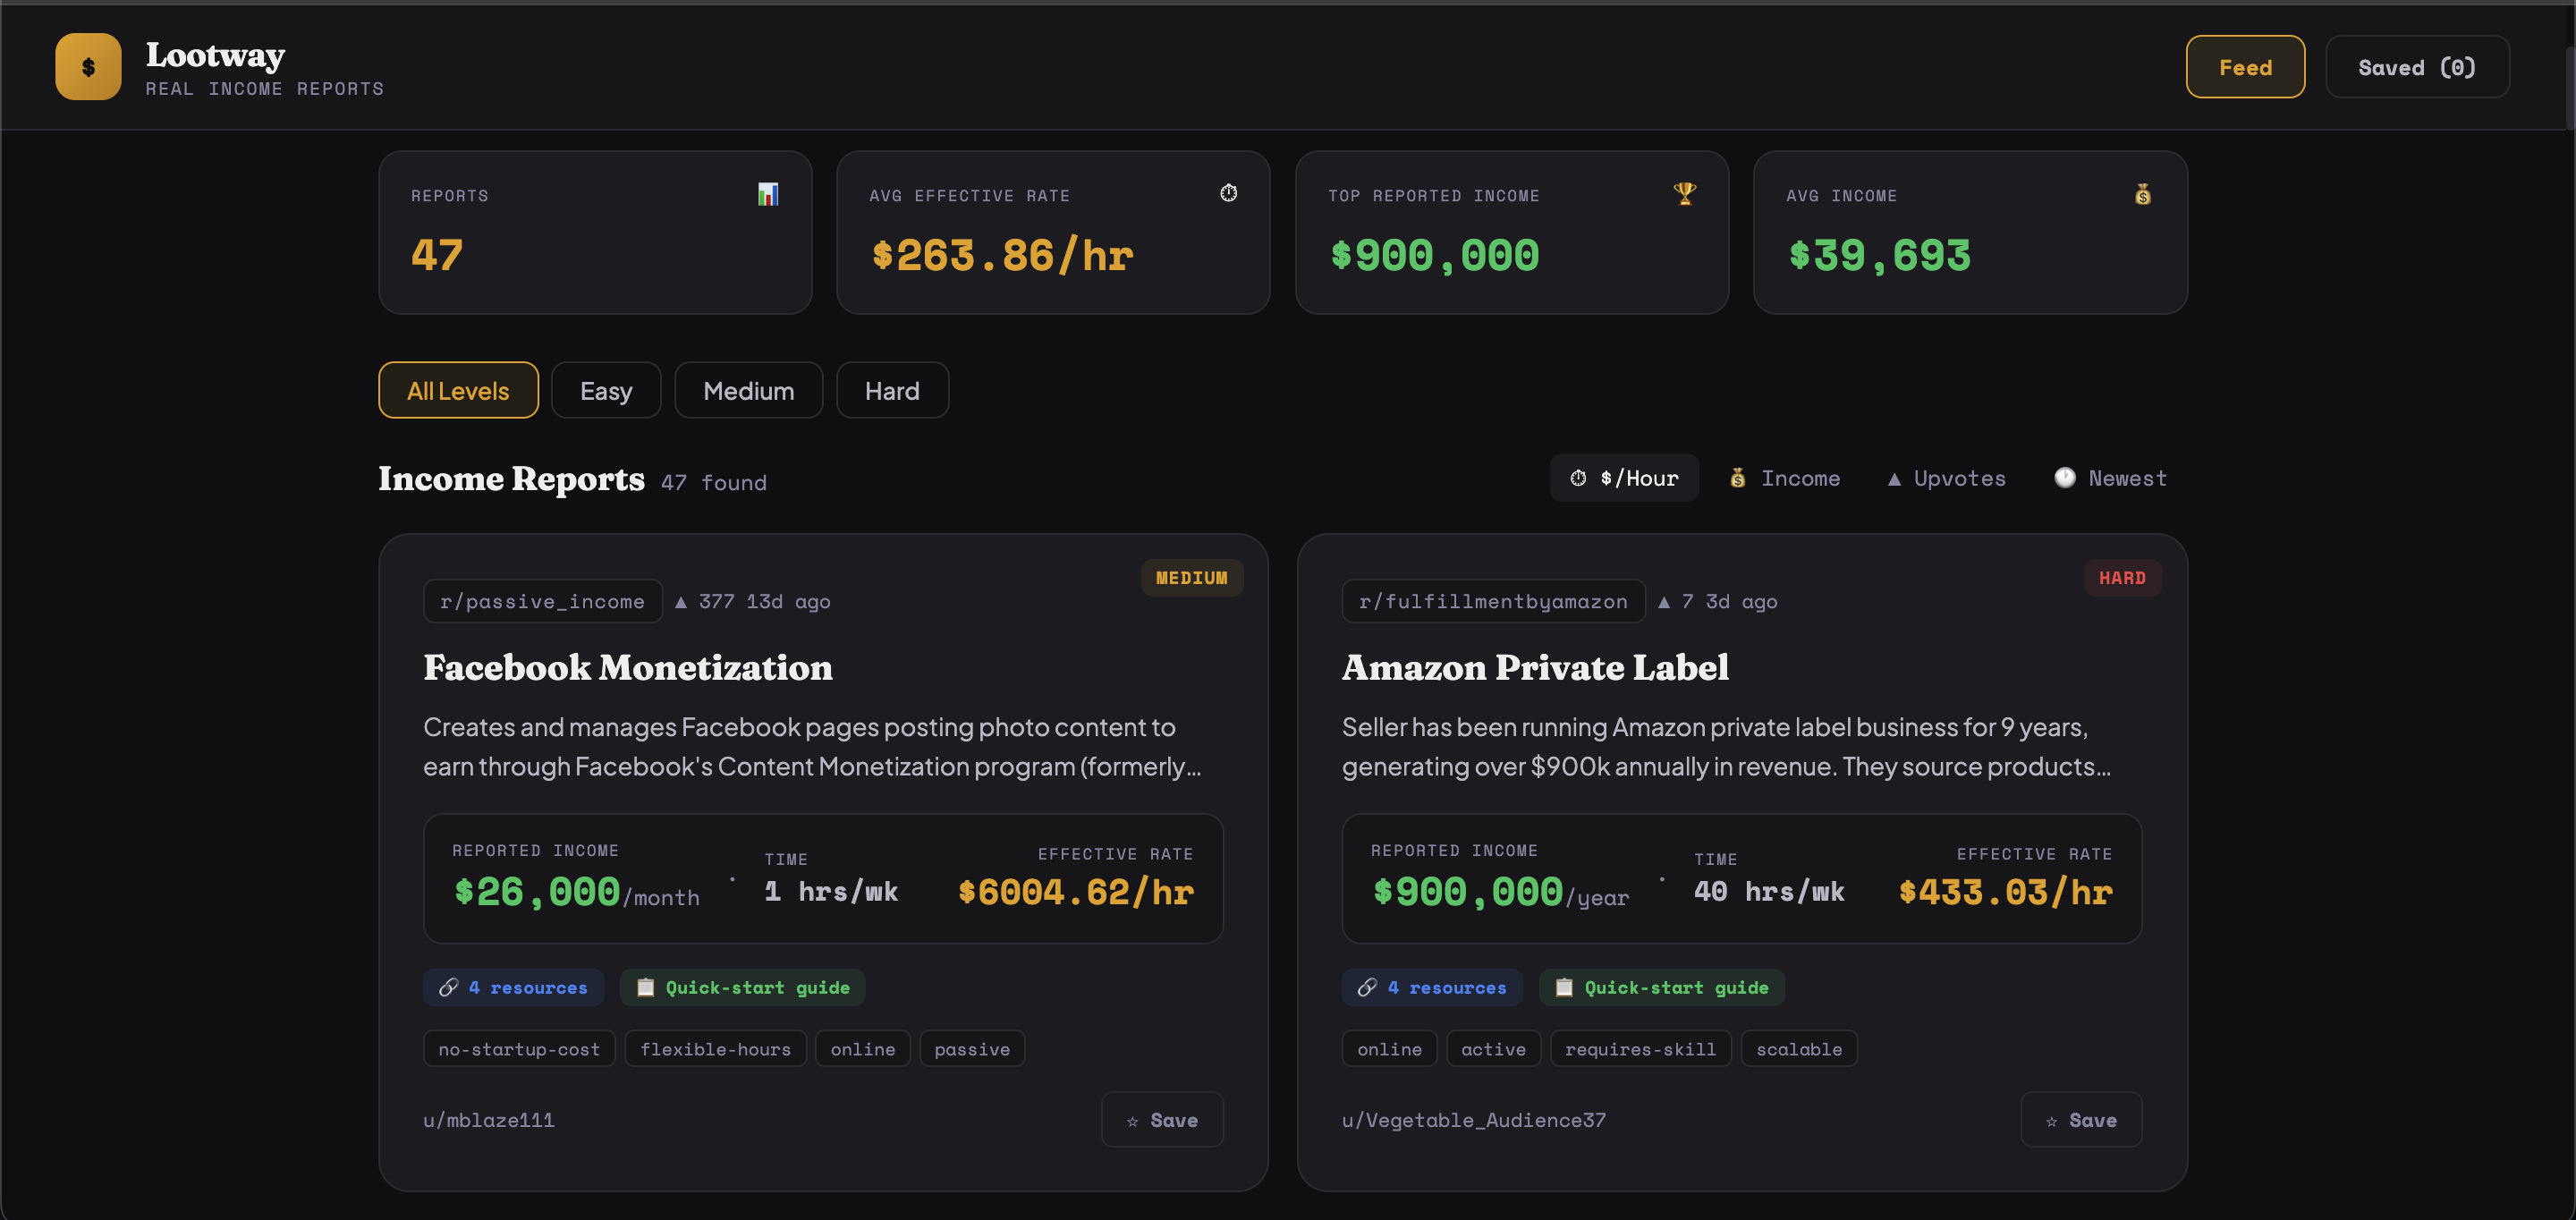Click the flexible-hours tag
The image size is (2576, 1220).
click(x=715, y=1048)
